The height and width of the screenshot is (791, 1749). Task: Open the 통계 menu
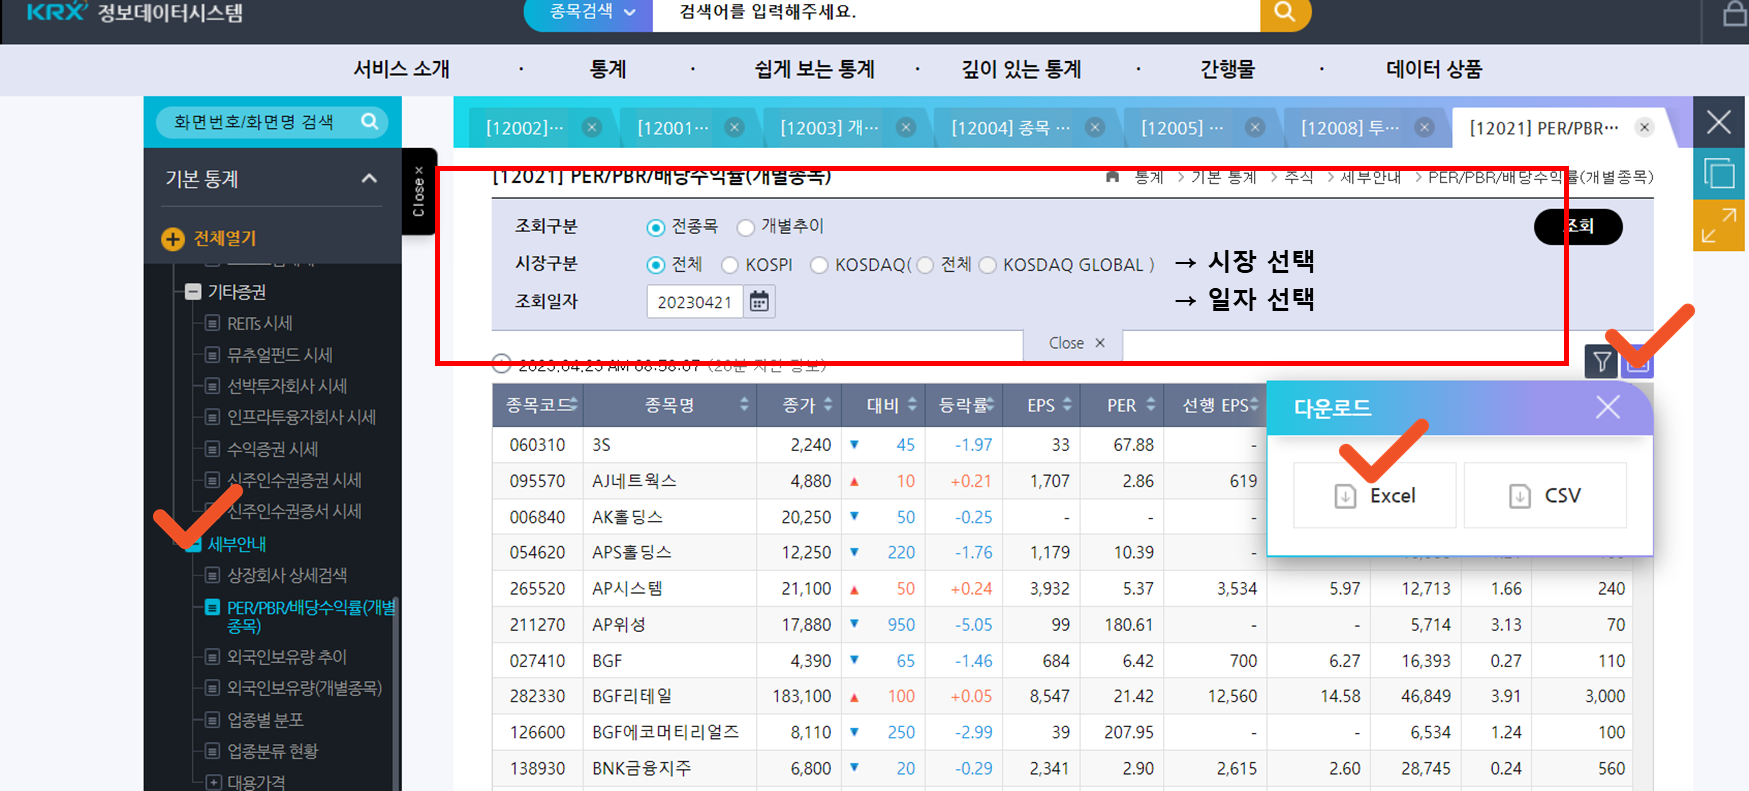[608, 69]
